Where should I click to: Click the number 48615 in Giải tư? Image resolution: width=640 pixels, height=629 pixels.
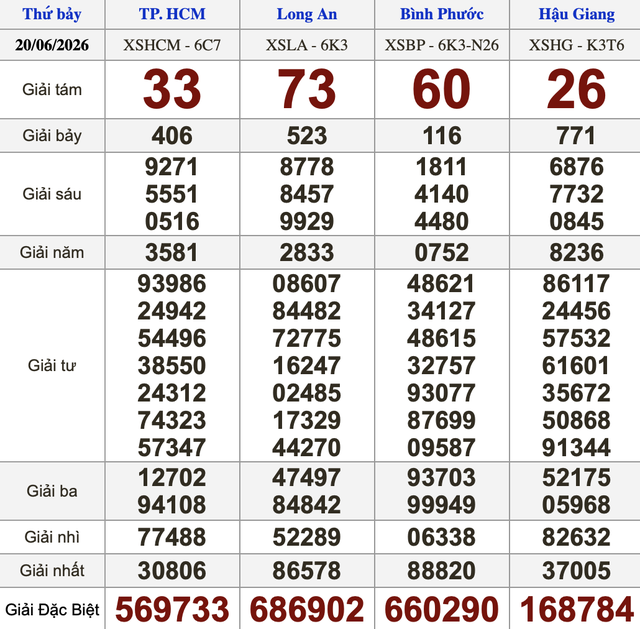point(442,339)
